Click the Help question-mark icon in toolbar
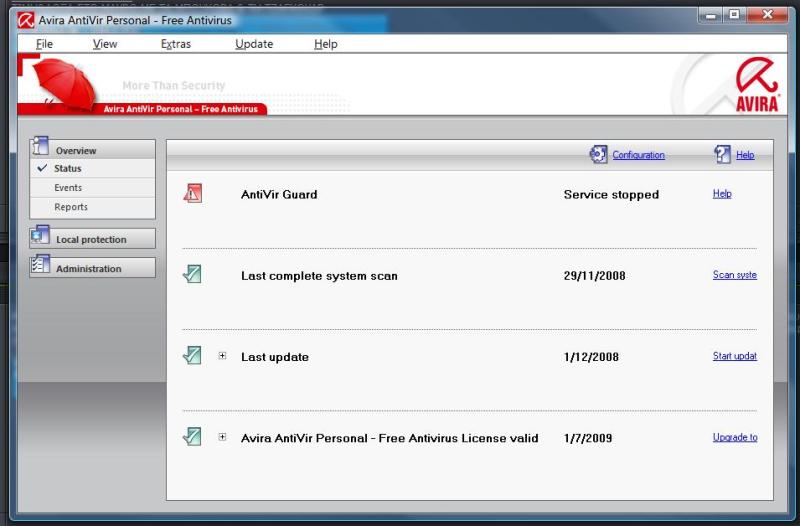The height and width of the screenshot is (526, 800). coord(722,154)
